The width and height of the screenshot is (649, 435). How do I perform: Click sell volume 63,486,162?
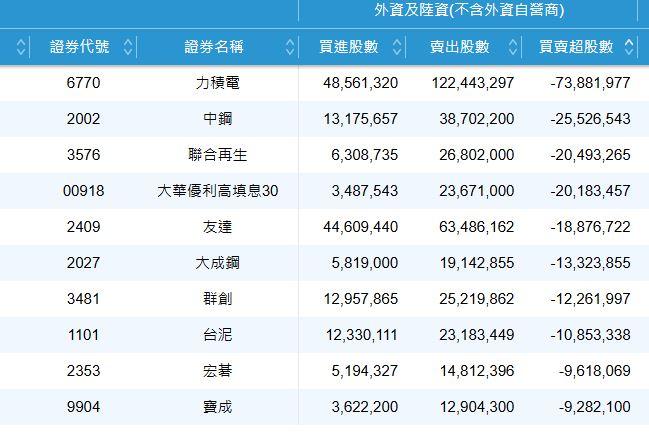coord(476,227)
